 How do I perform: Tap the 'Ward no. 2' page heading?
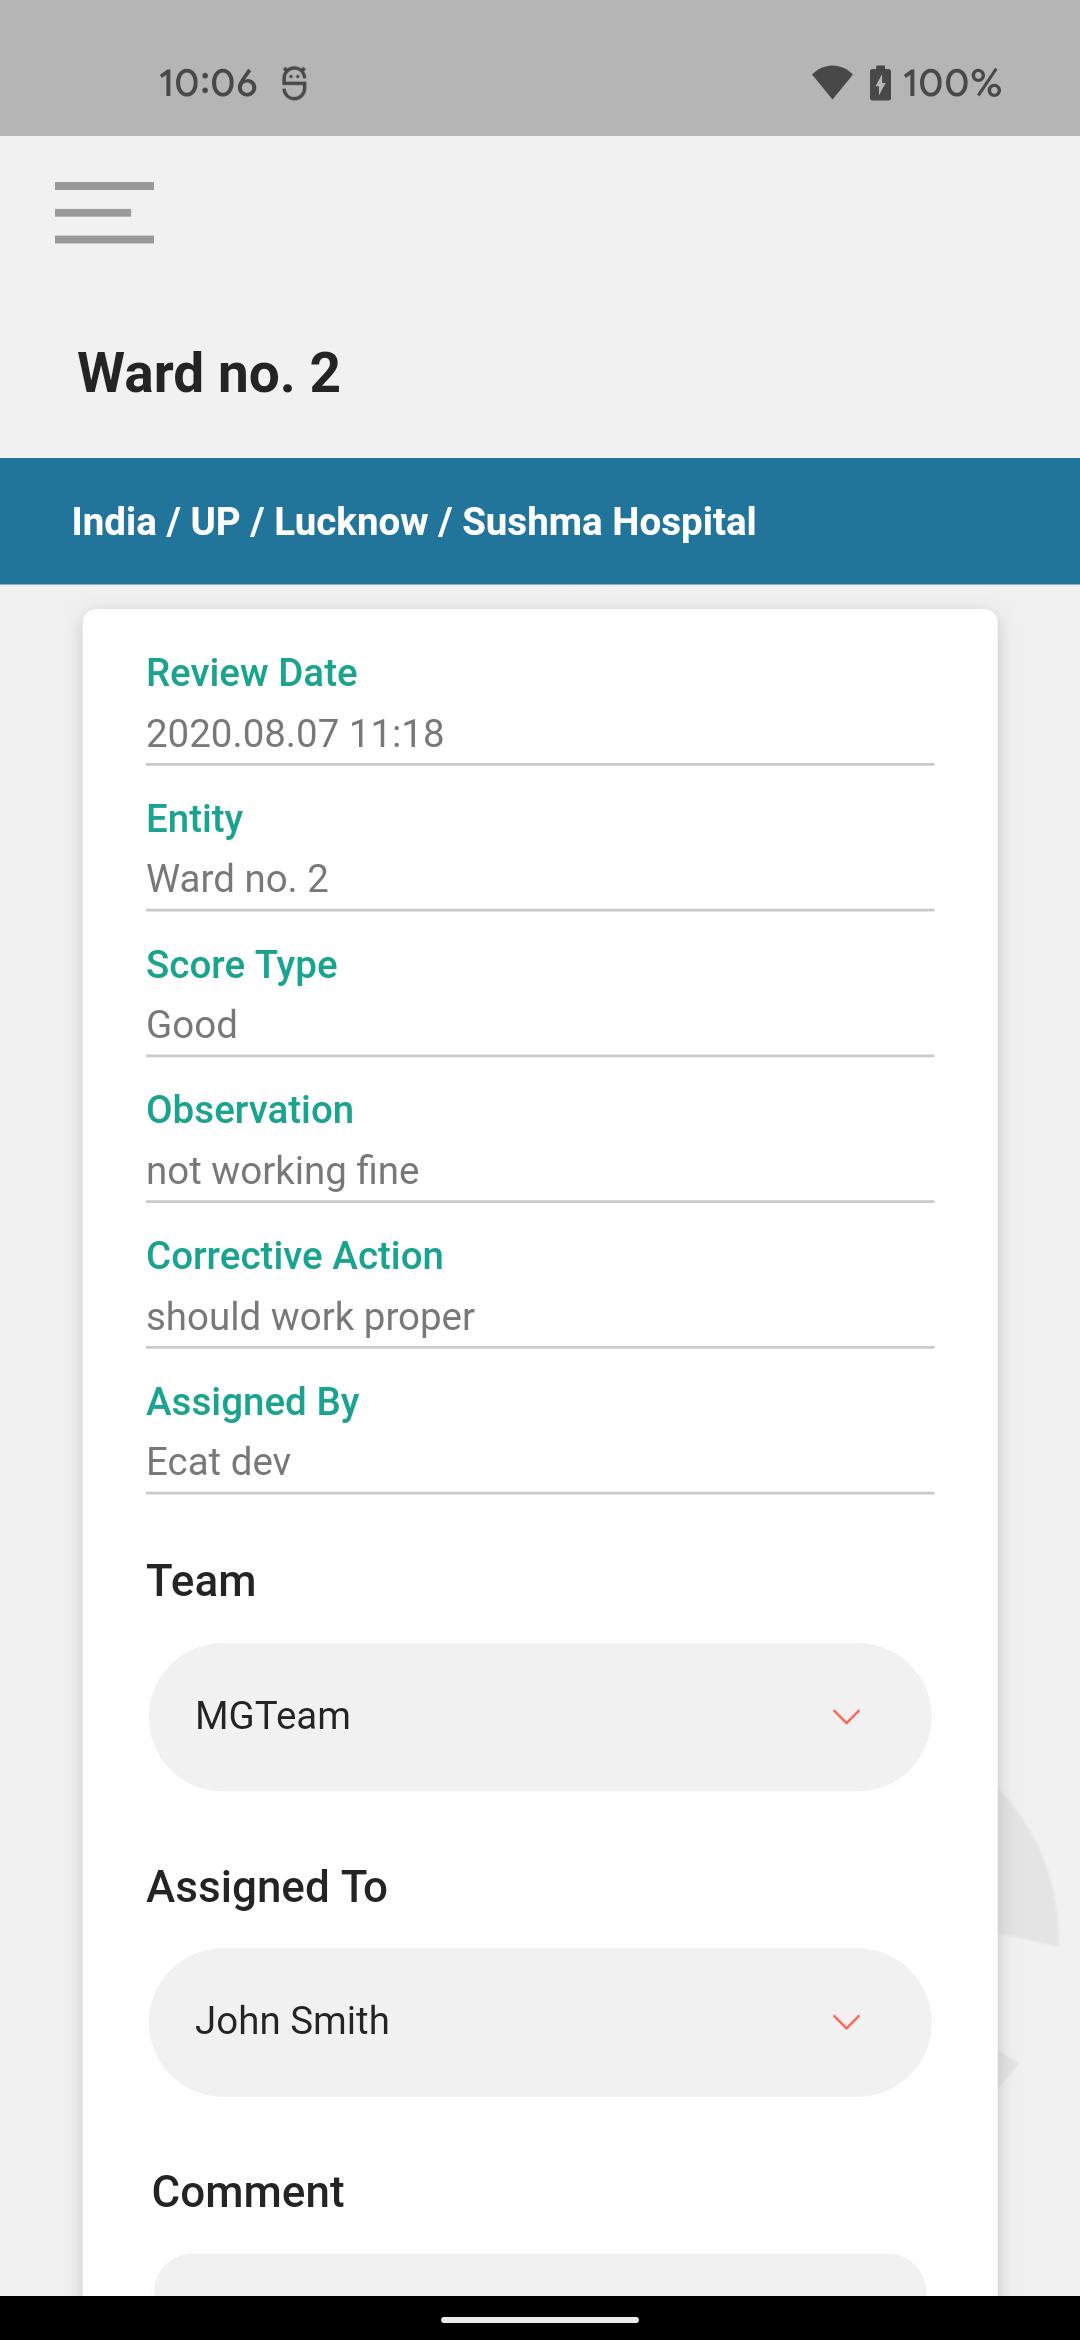(209, 373)
